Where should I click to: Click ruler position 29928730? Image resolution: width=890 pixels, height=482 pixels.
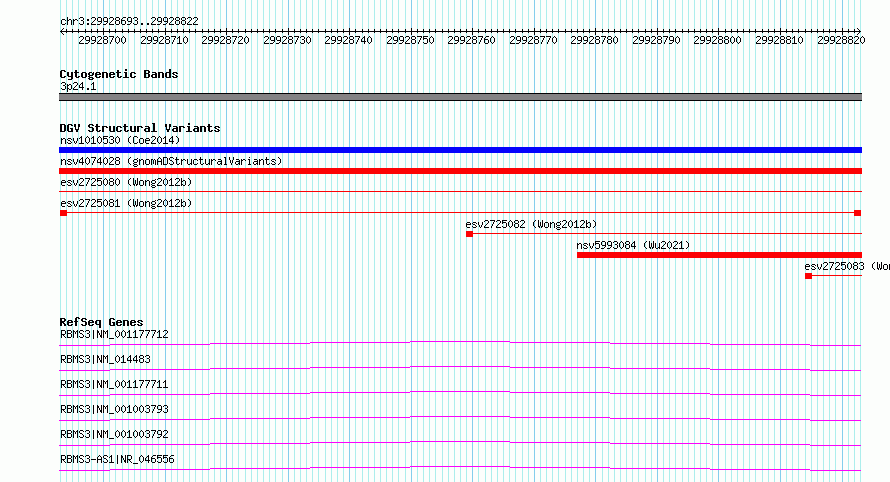point(287,40)
